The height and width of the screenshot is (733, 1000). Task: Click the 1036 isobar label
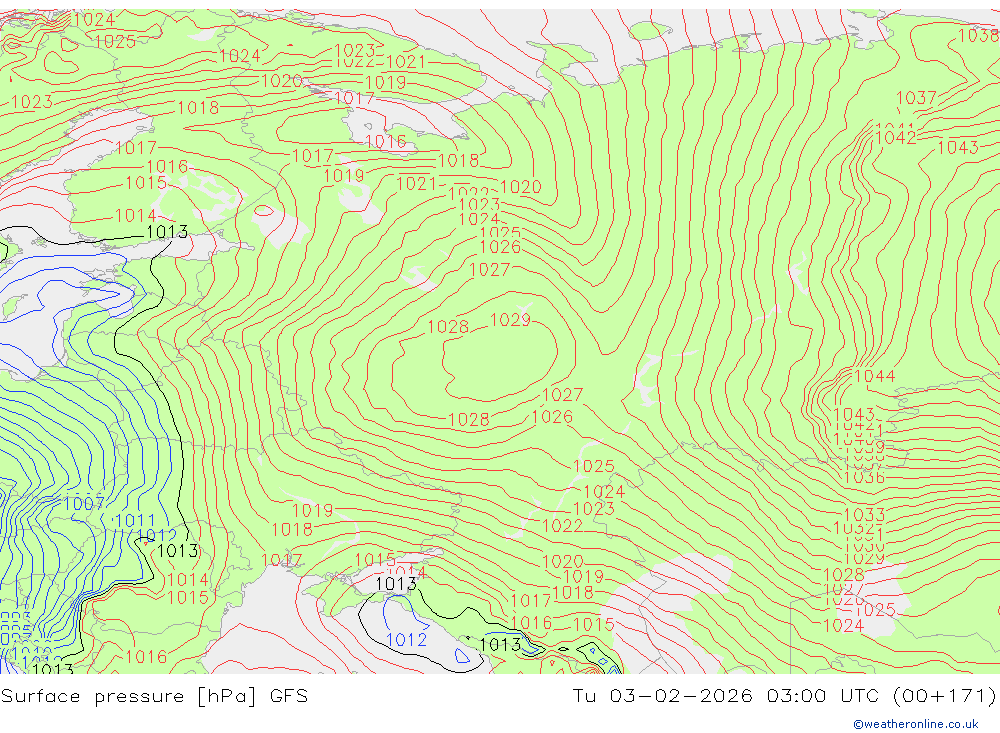(x=864, y=477)
